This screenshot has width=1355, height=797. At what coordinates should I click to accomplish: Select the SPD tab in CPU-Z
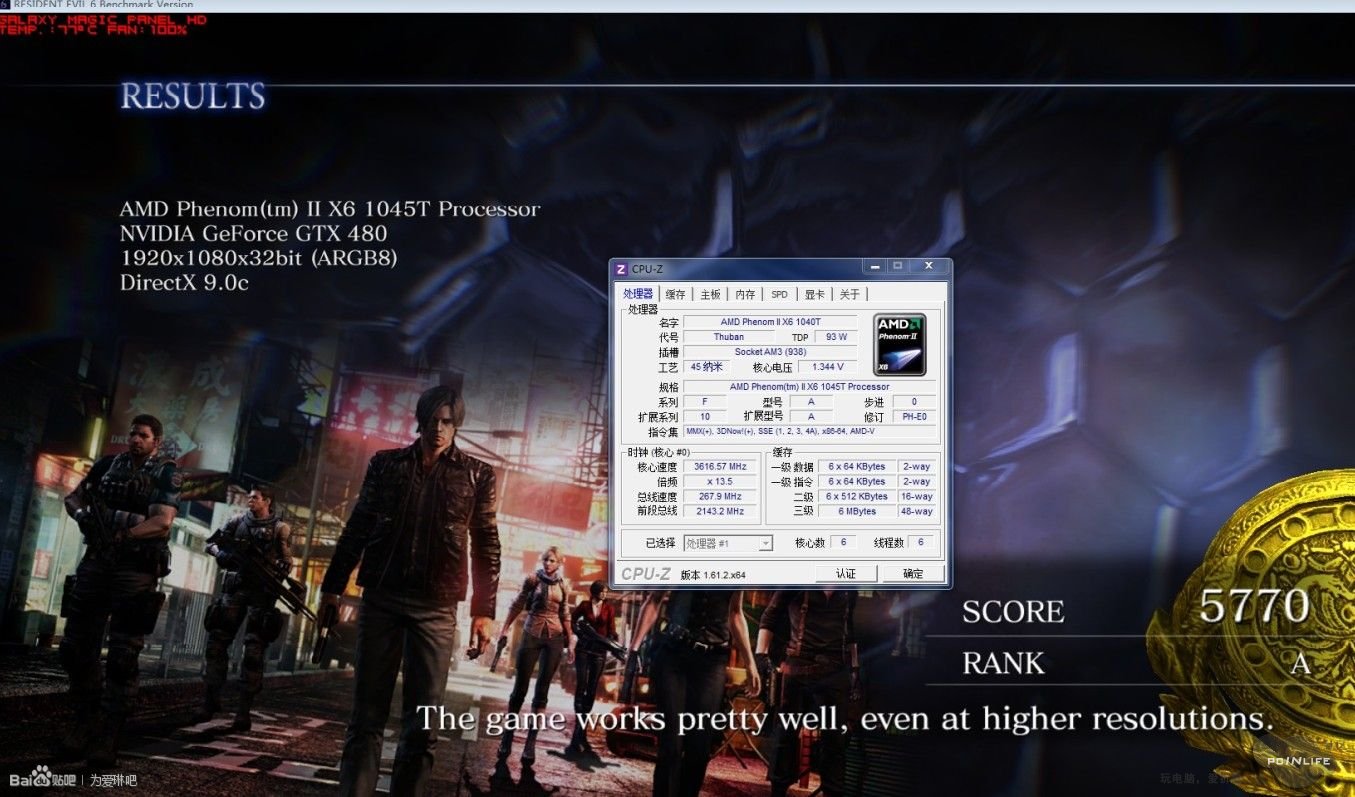[779, 294]
